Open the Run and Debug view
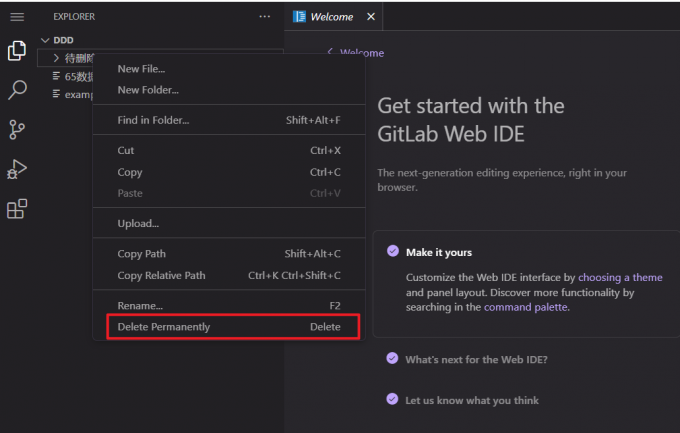 [17, 169]
